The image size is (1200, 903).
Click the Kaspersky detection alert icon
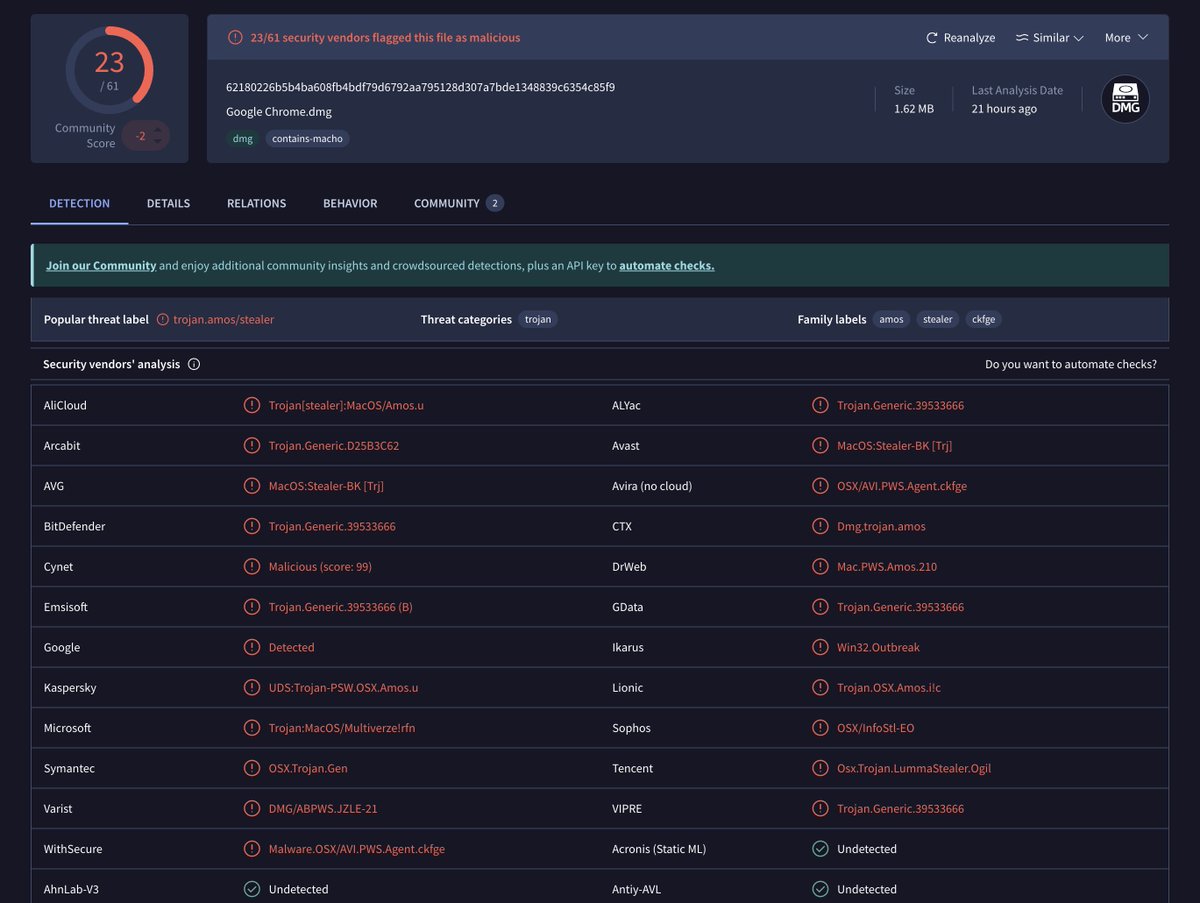pos(252,688)
